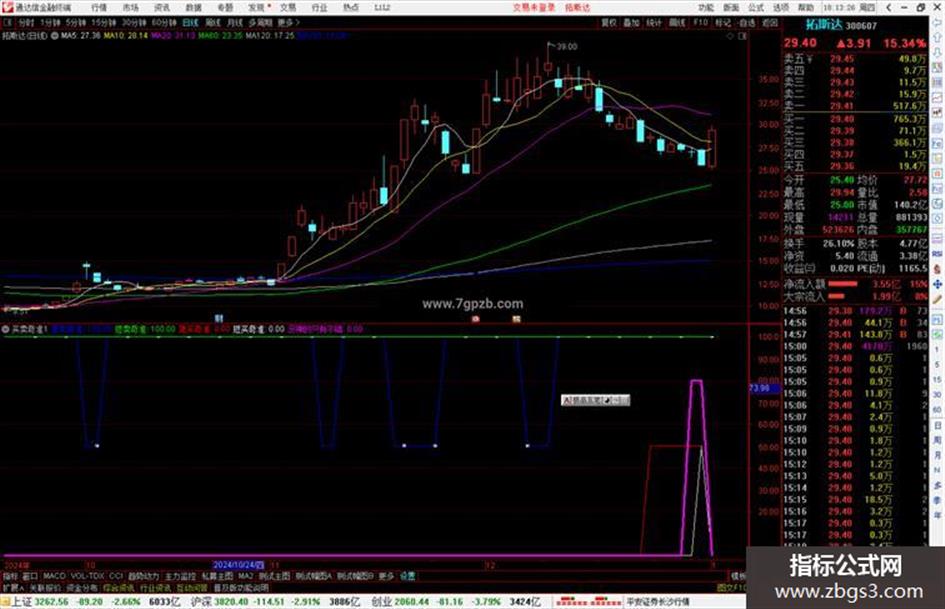Viewport: 945px width, 609px height.
Task: Open the 数据 menu
Action: coord(193,7)
